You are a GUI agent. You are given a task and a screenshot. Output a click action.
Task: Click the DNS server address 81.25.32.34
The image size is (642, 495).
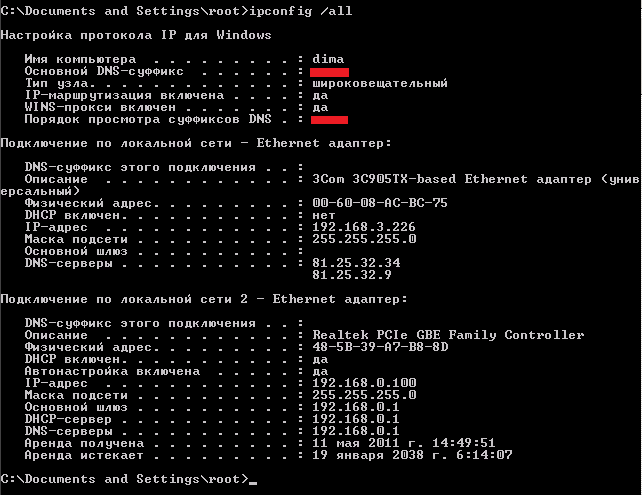tap(356, 263)
